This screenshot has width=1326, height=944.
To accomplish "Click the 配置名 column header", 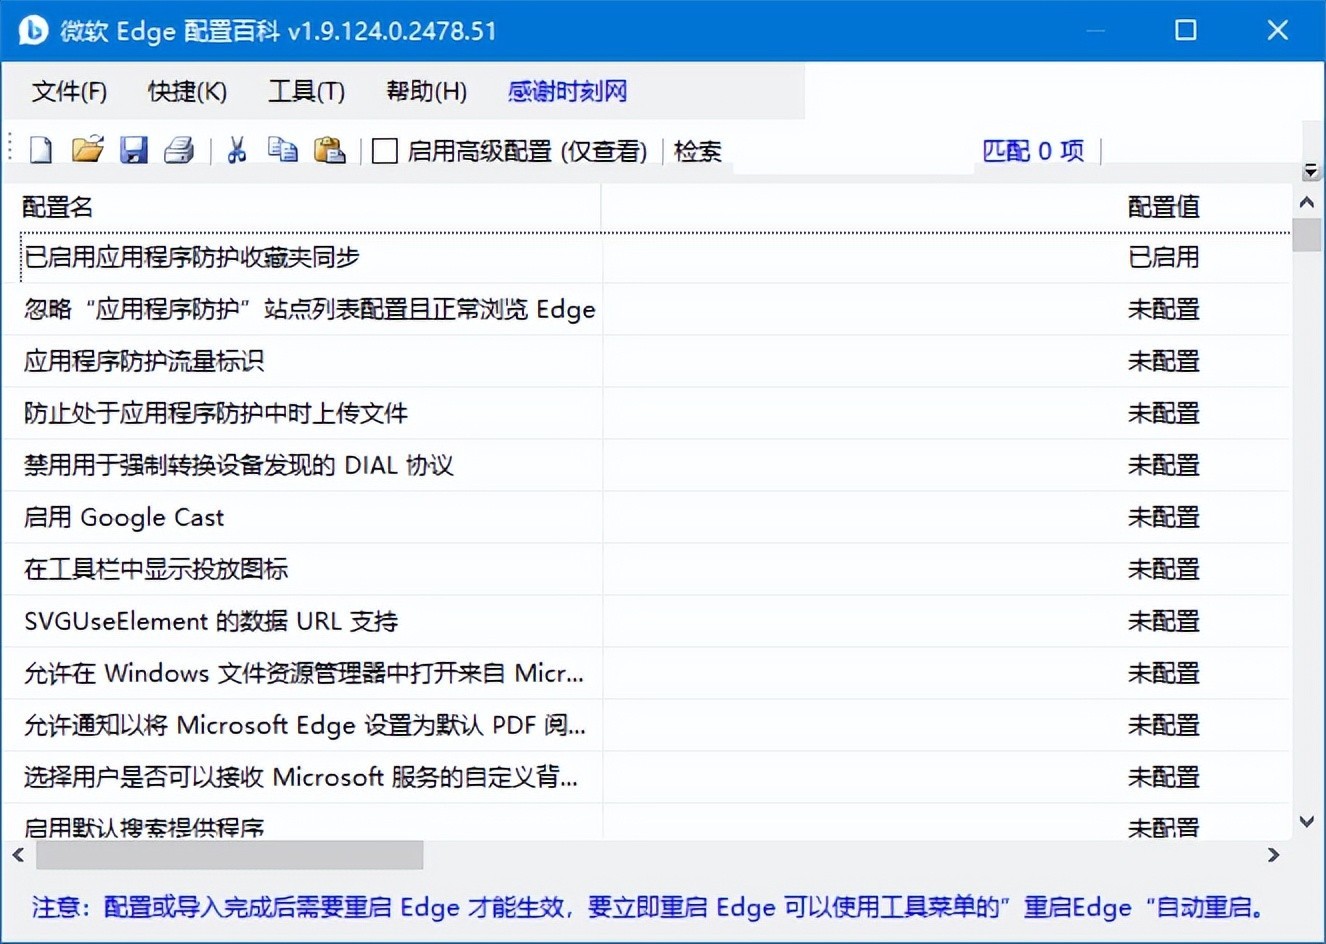I will click(58, 207).
